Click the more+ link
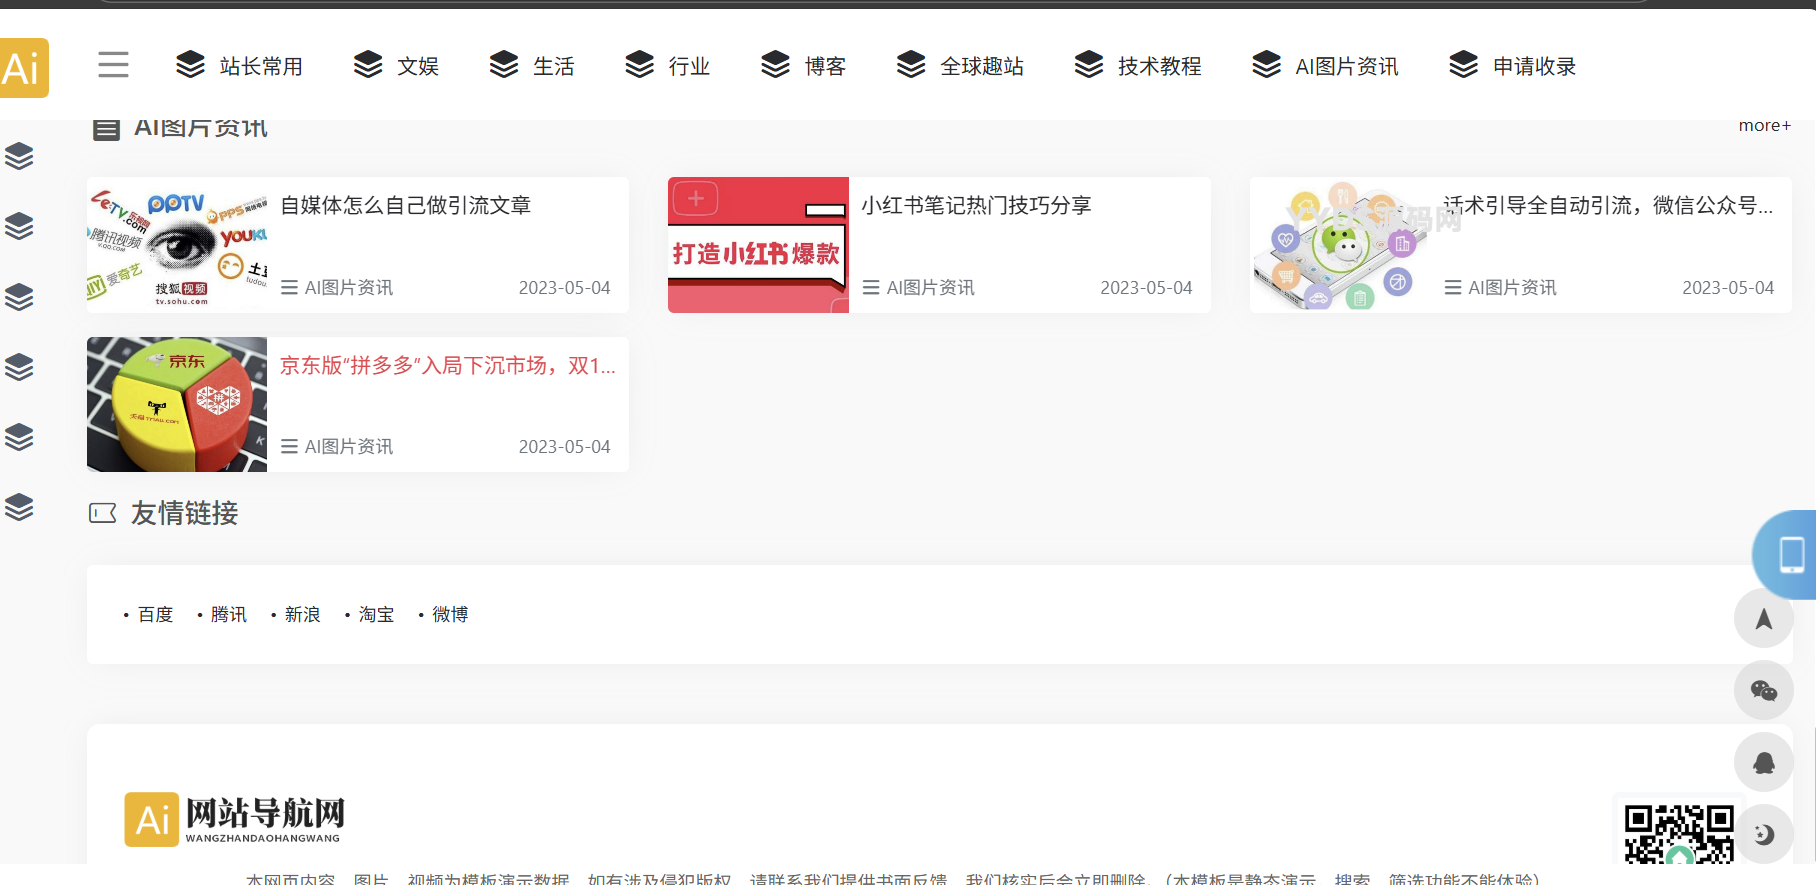This screenshot has height=885, width=1816. [1764, 125]
